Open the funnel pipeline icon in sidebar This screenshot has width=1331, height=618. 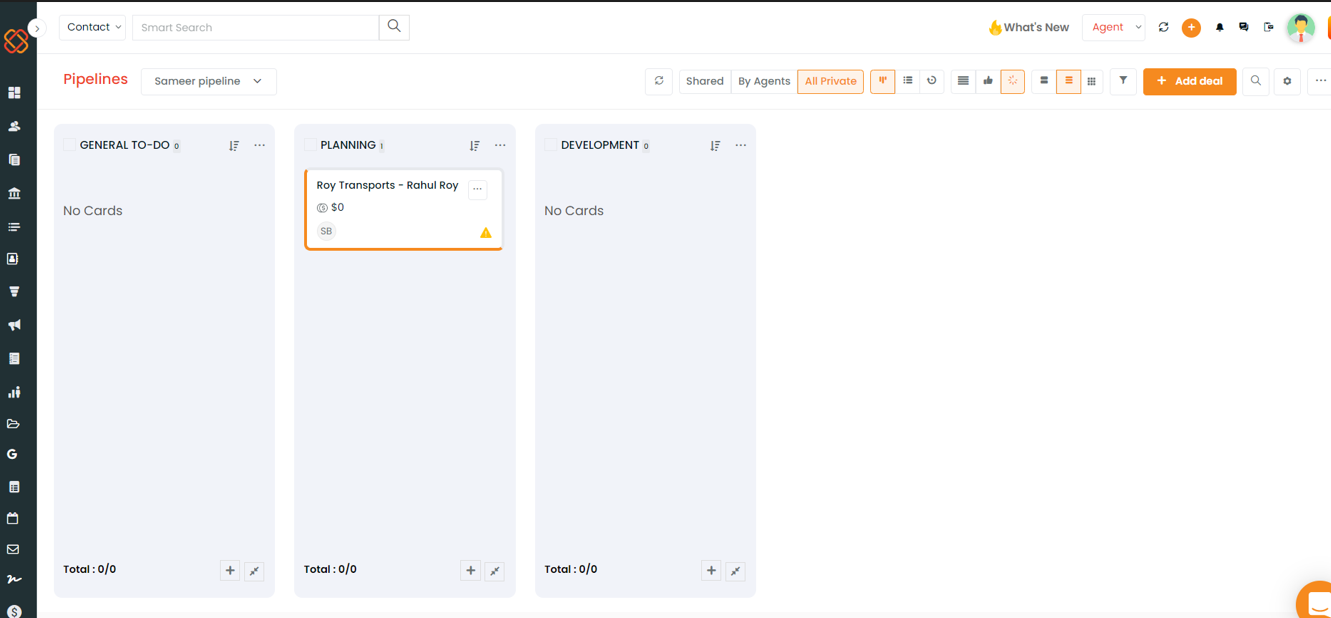pyautogui.click(x=14, y=292)
